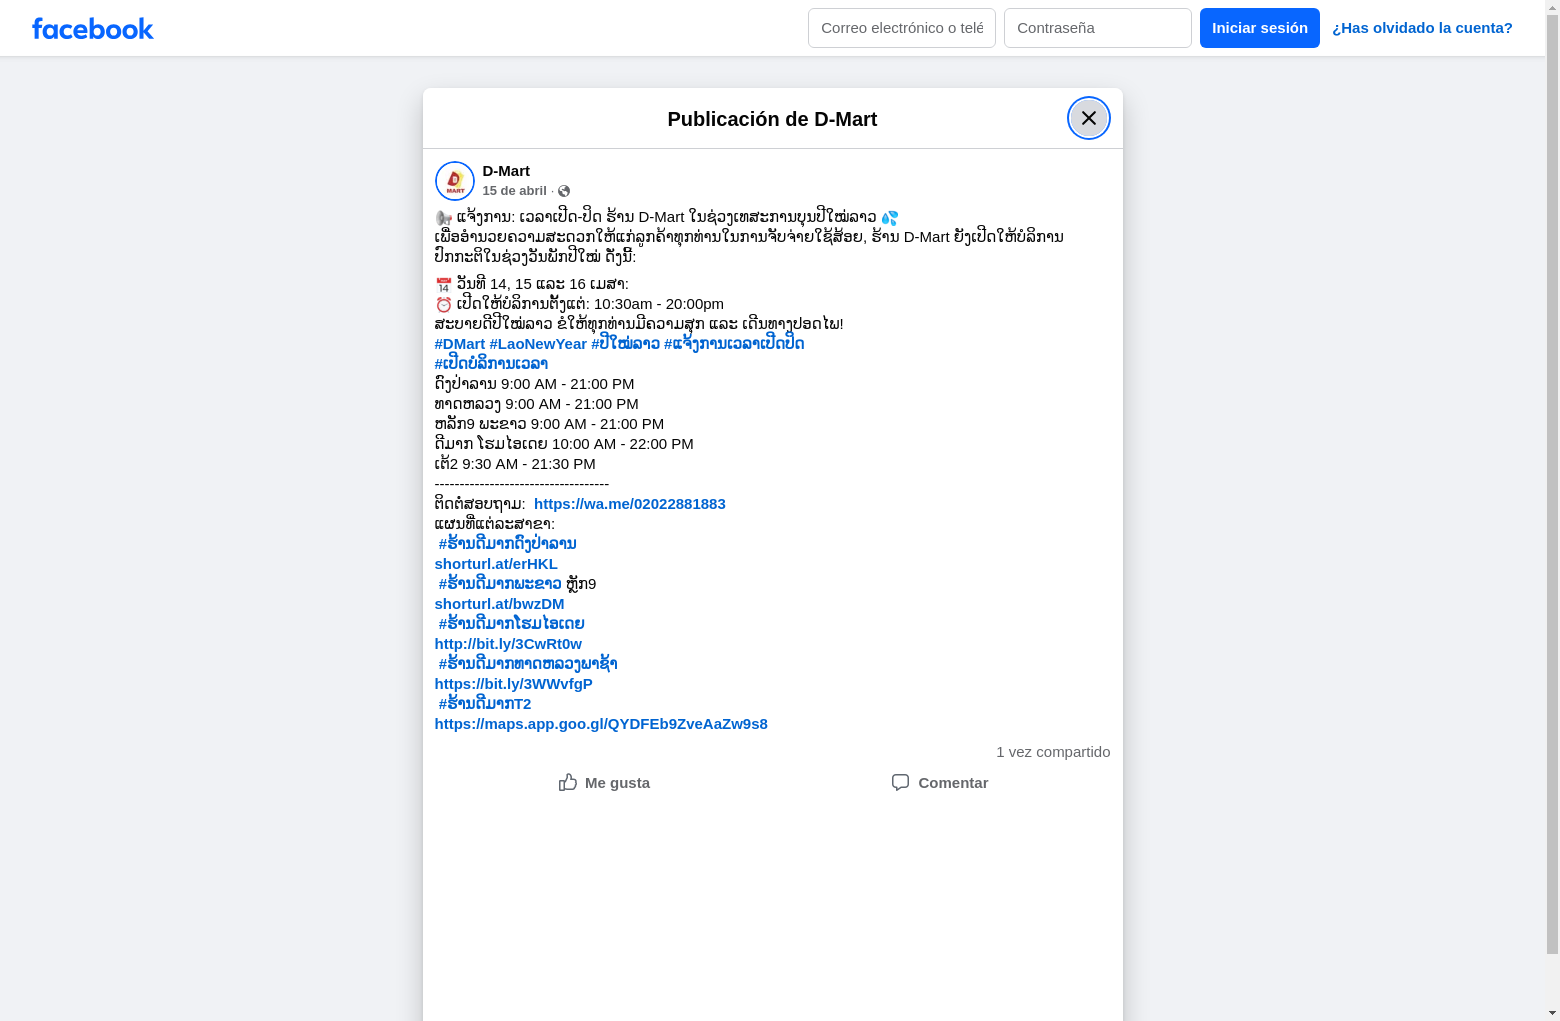Click the public globe icon next to the date
Image resolution: width=1560 pixels, height=1021 pixels.
pyautogui.click(x=564, y=191)
